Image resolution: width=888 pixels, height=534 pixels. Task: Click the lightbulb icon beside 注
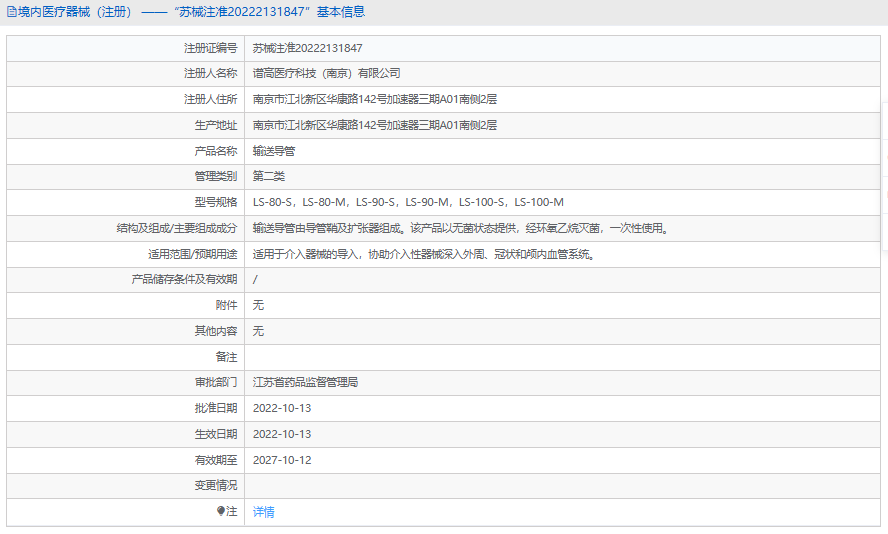tap(221, 511)
